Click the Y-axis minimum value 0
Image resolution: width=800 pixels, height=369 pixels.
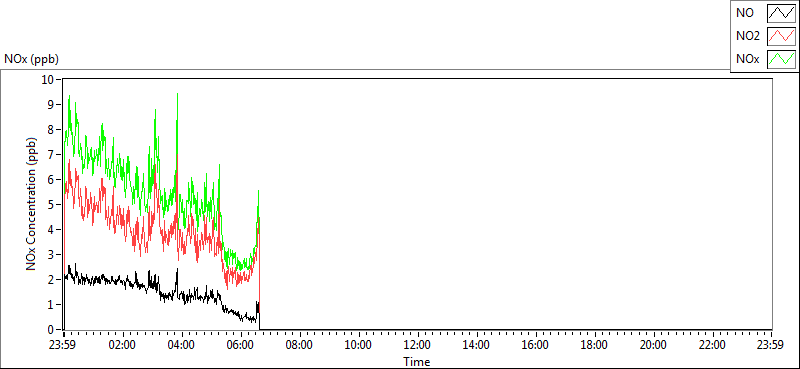click(x=51, y=330)
